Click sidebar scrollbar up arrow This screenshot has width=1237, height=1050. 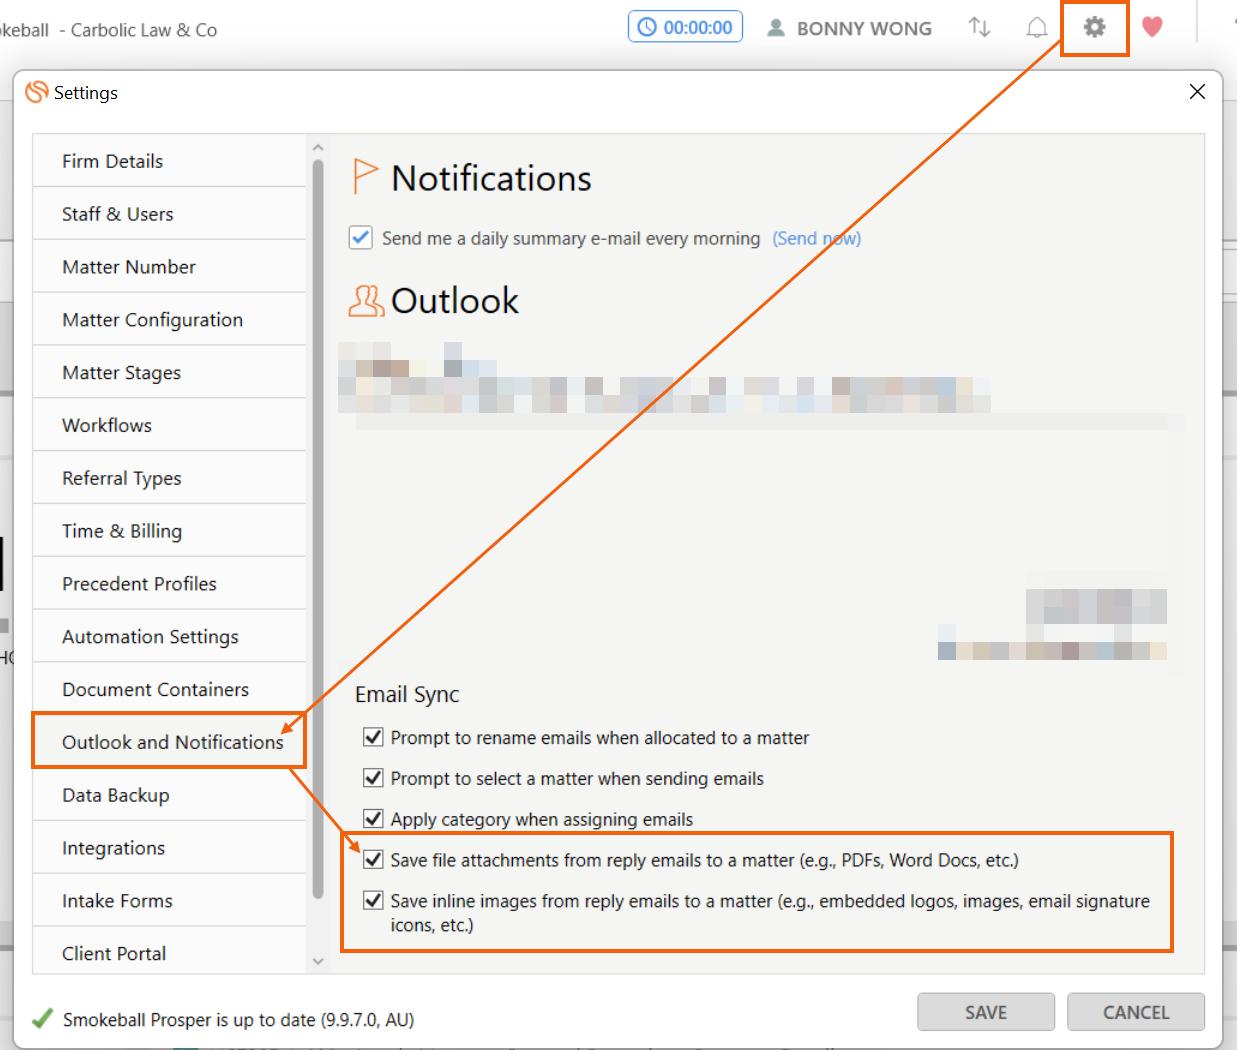point(318,148)
